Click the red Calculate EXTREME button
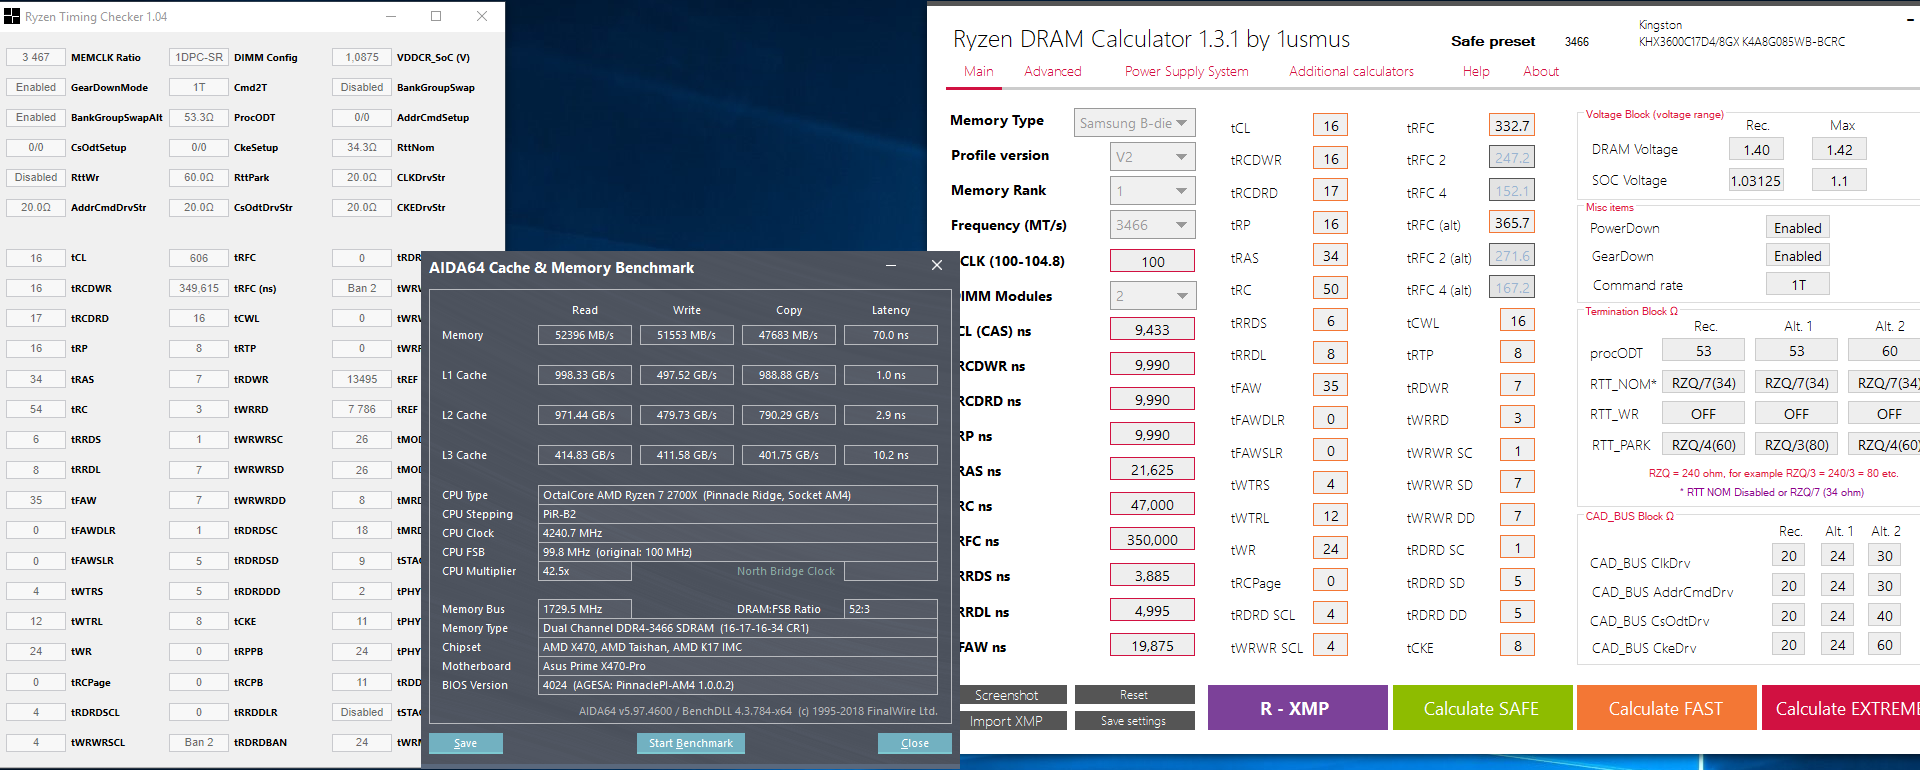 click(x=1841, y=708)
